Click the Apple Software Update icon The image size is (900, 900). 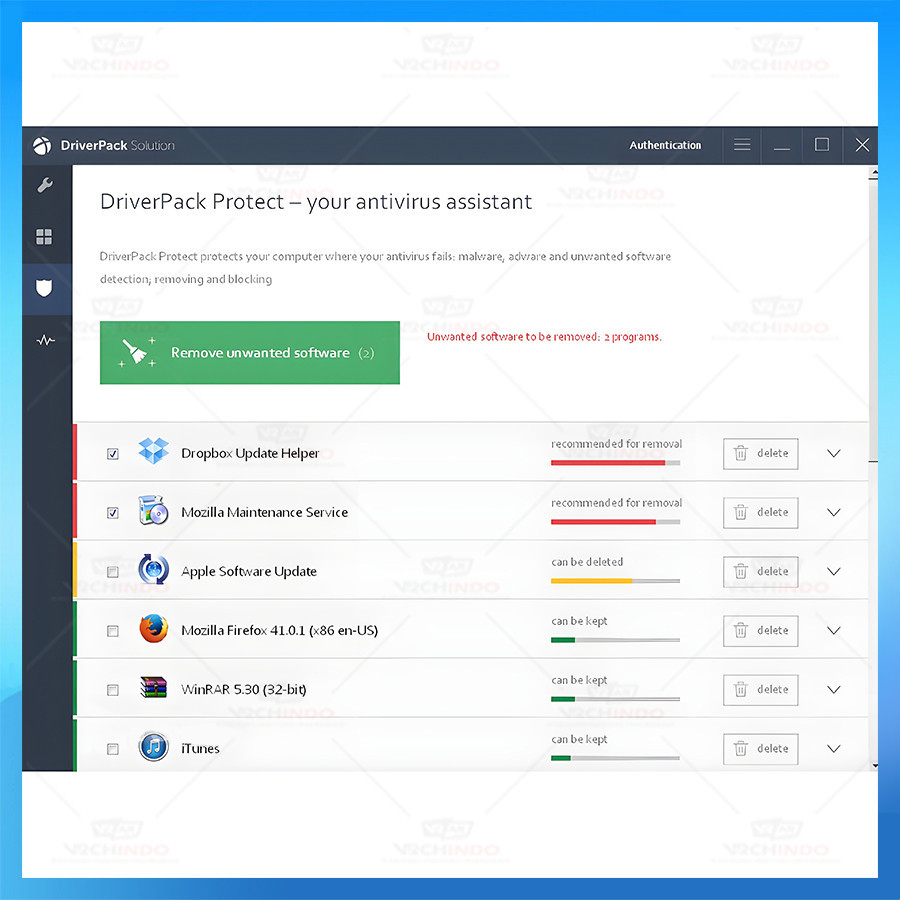click(x=153, y=569)
